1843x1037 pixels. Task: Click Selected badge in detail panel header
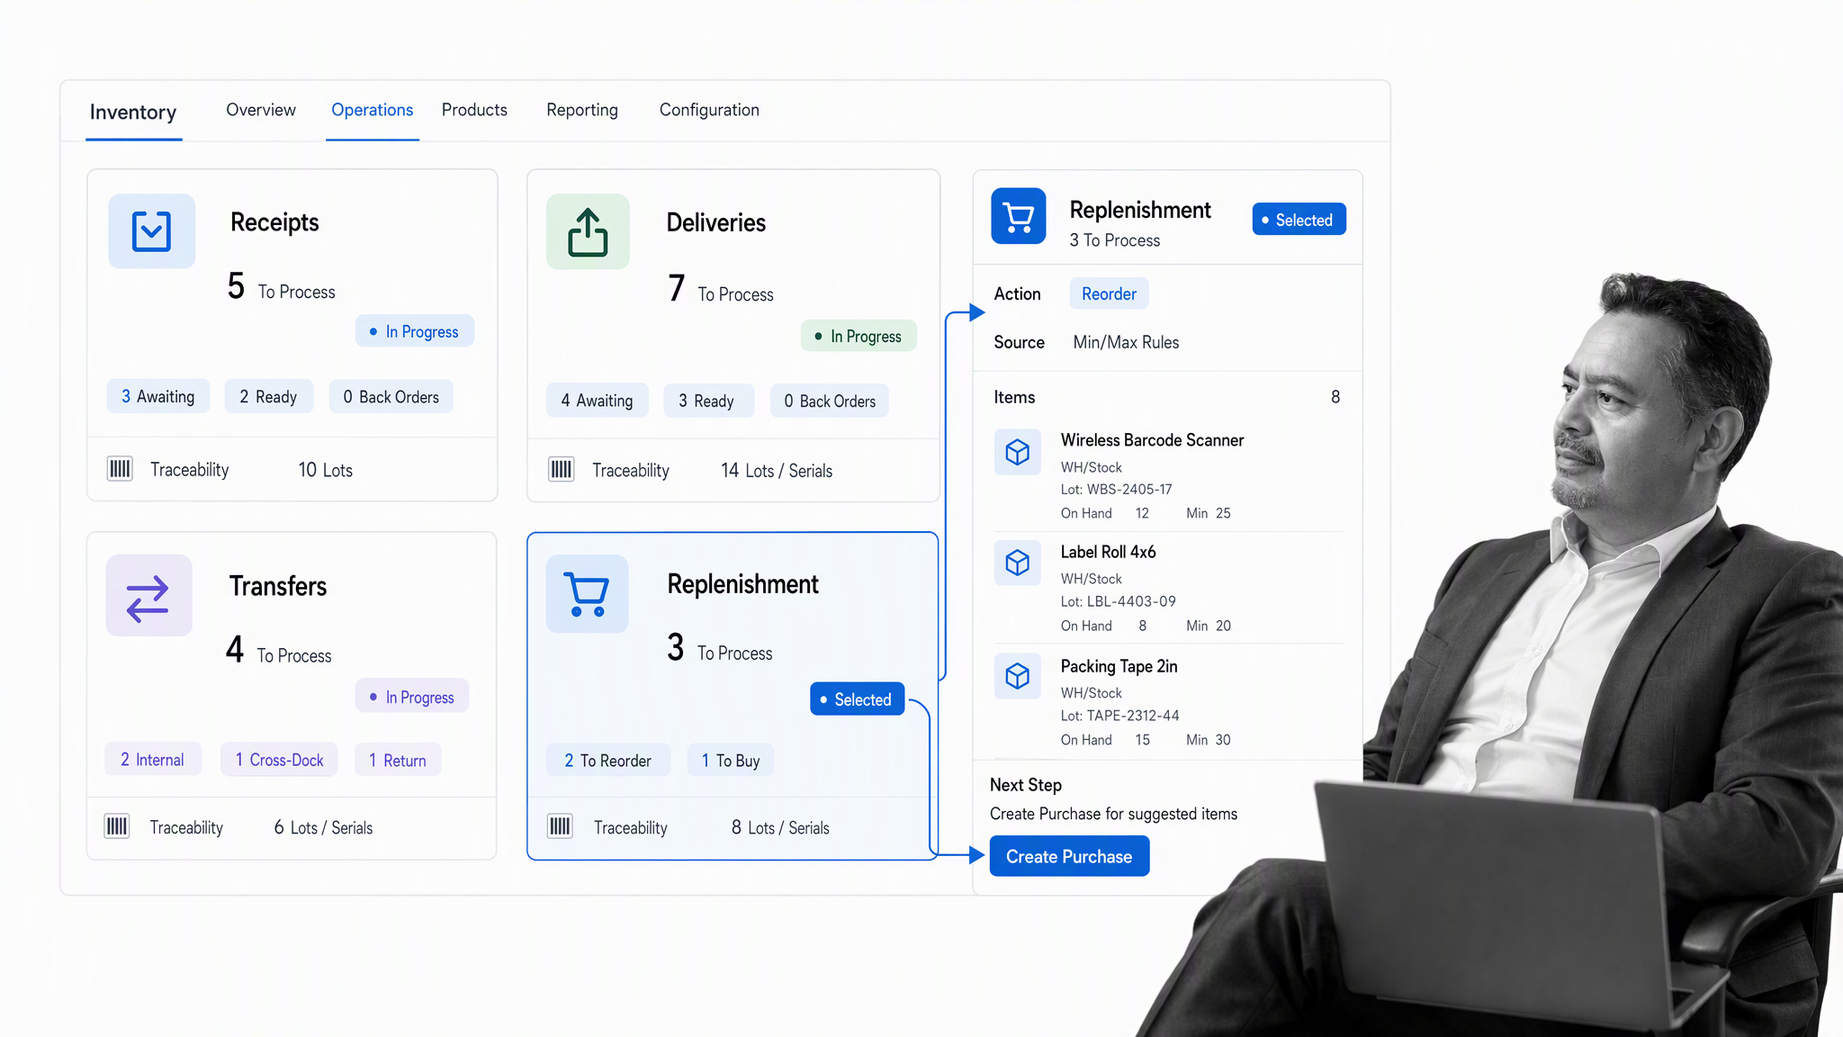coord(1298,220)
